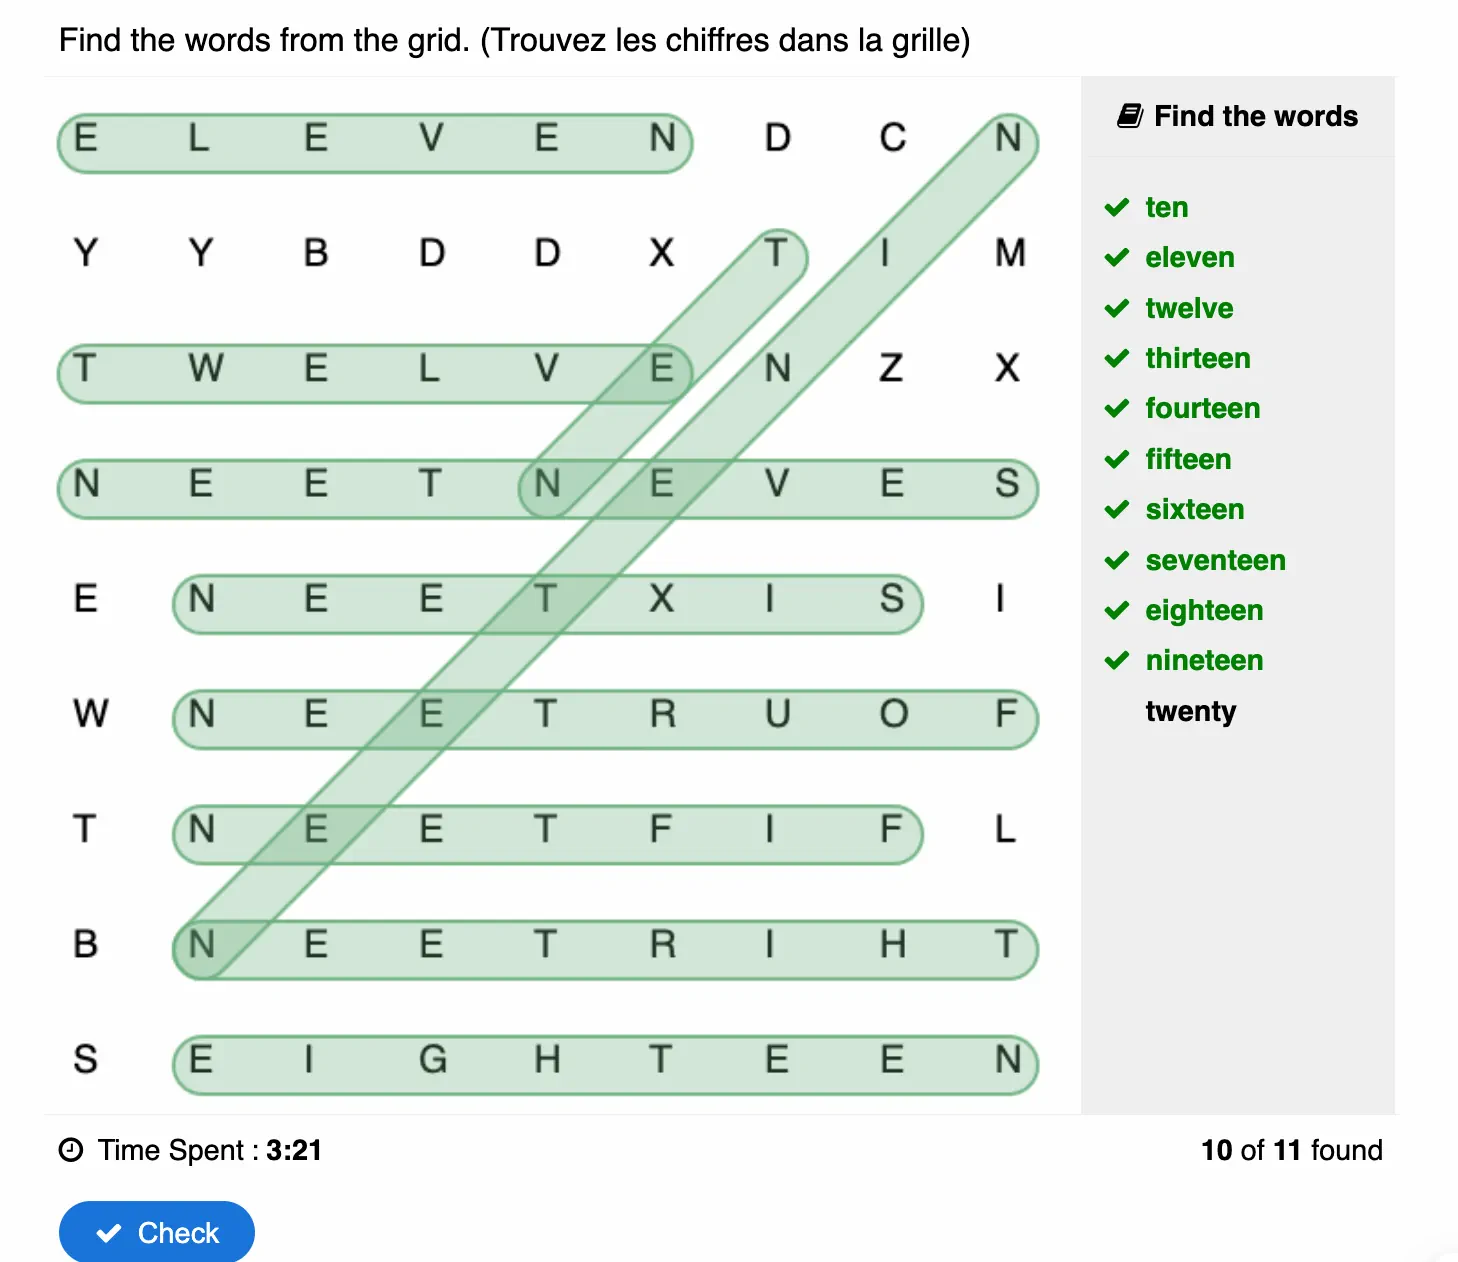Image resolution: width=1458 pixels, height=1262 pixels.
Task: Click letter L at end of FIFTEEN row
Action: click(1005, 829)
